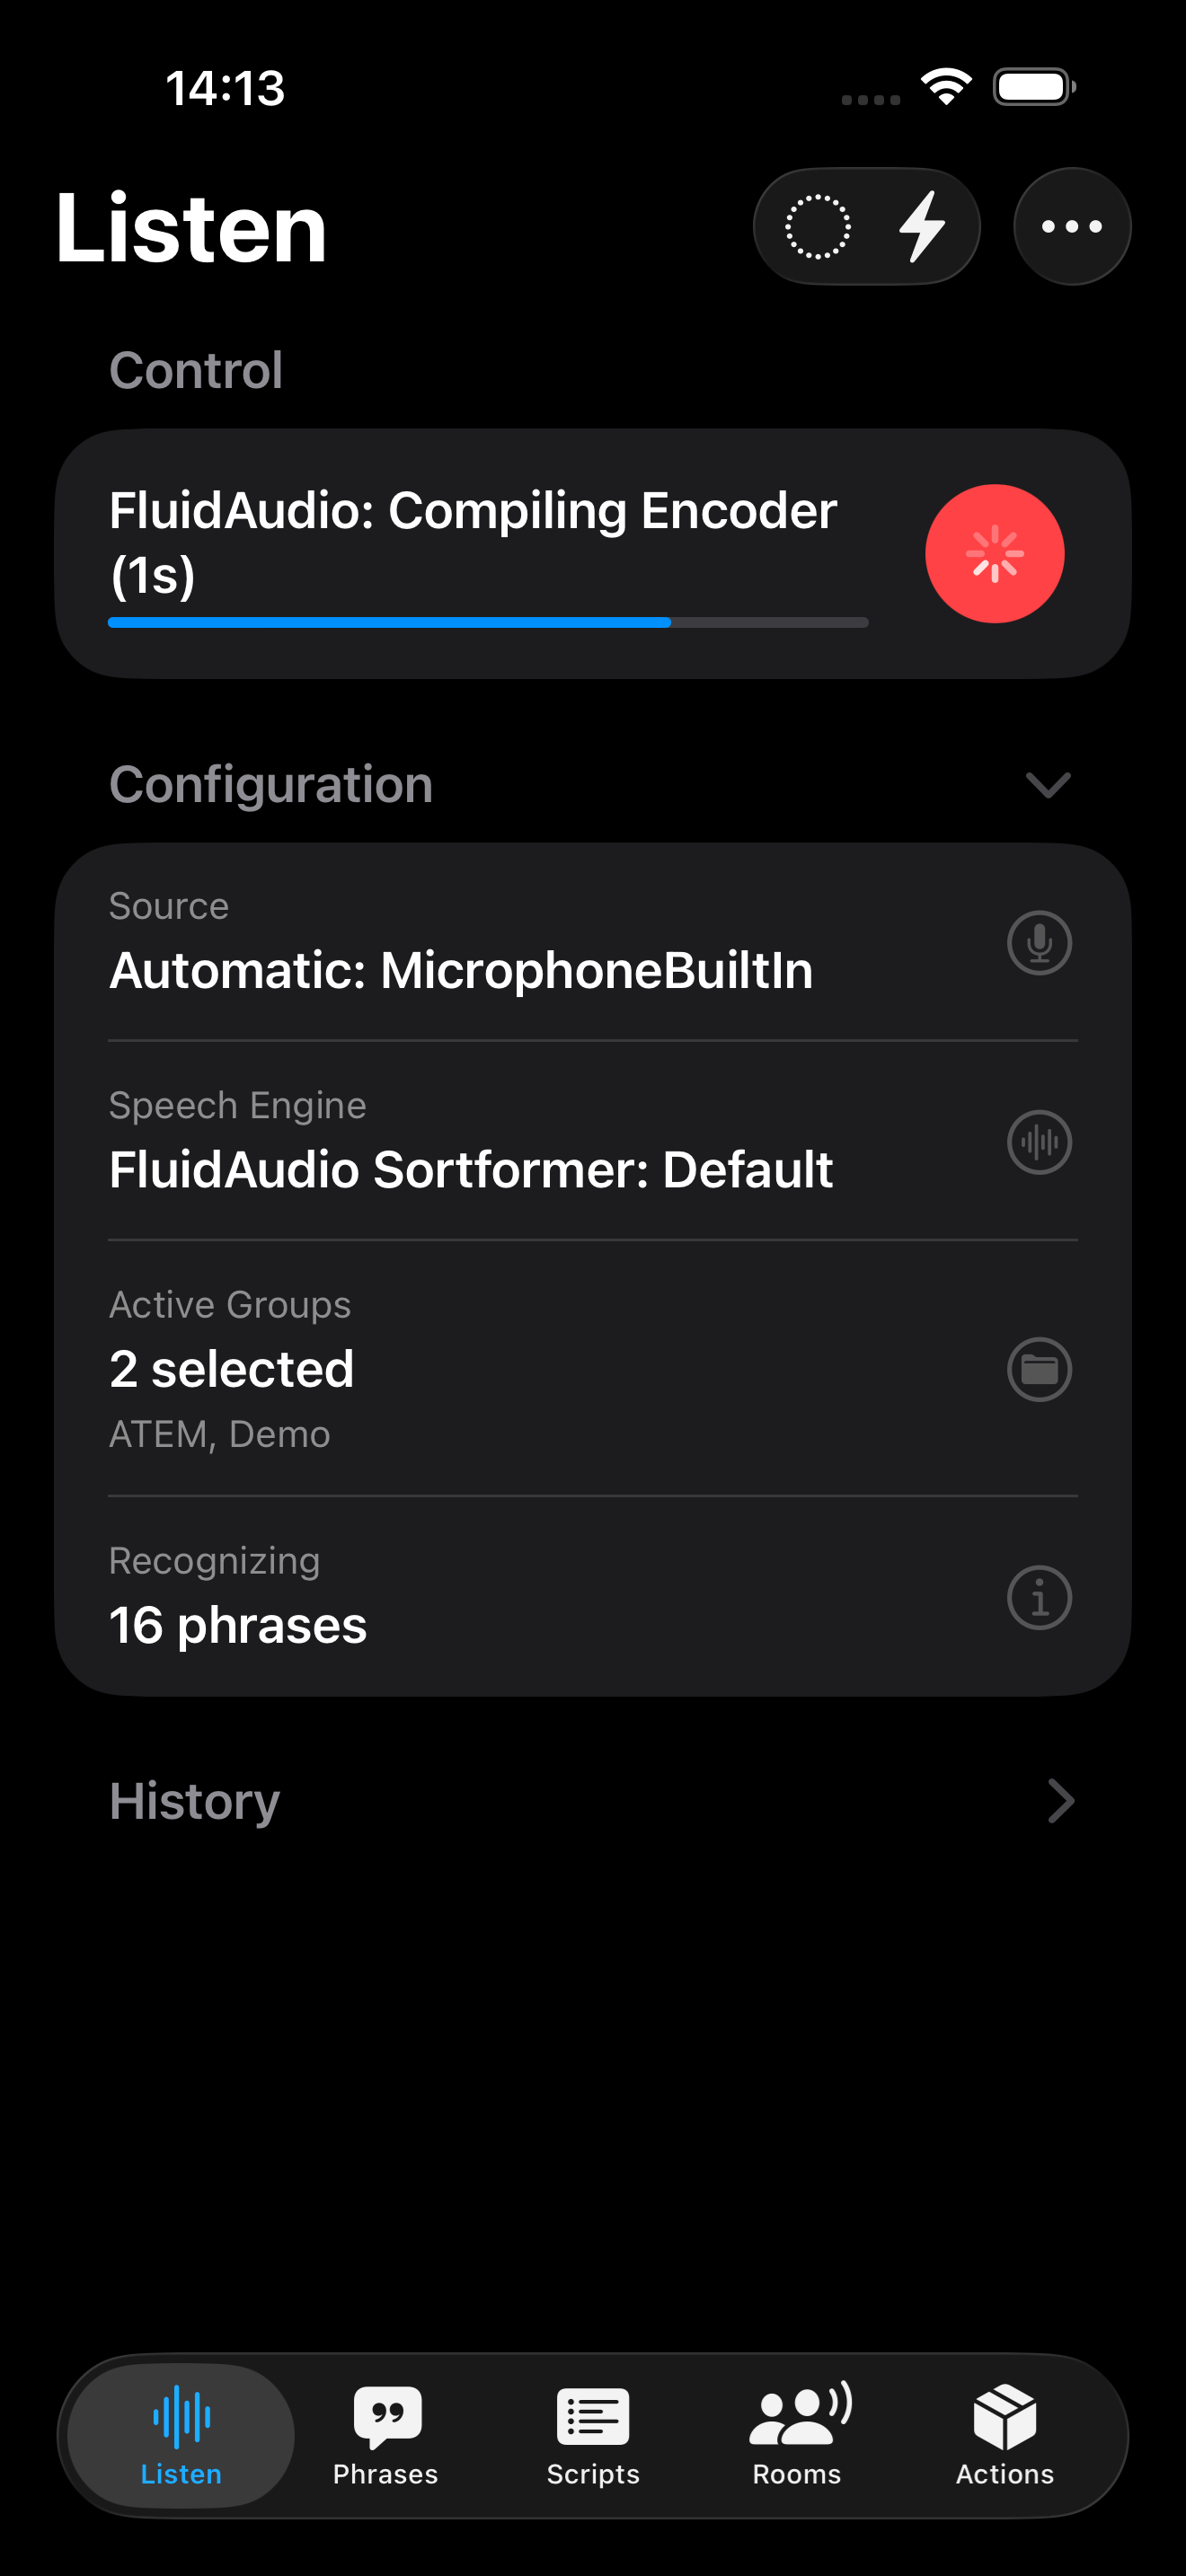Tap the dotted circle icon in header

817,227
